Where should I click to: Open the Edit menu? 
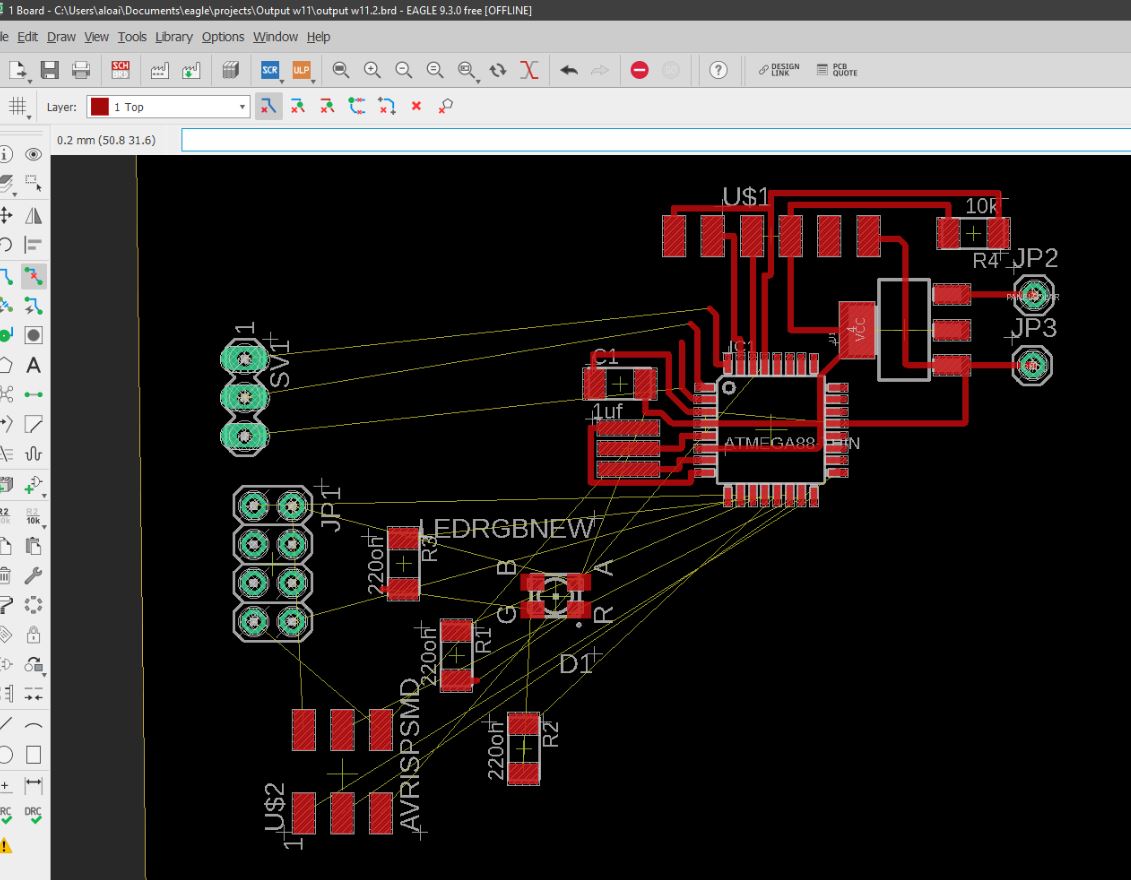tap(27, 37)
